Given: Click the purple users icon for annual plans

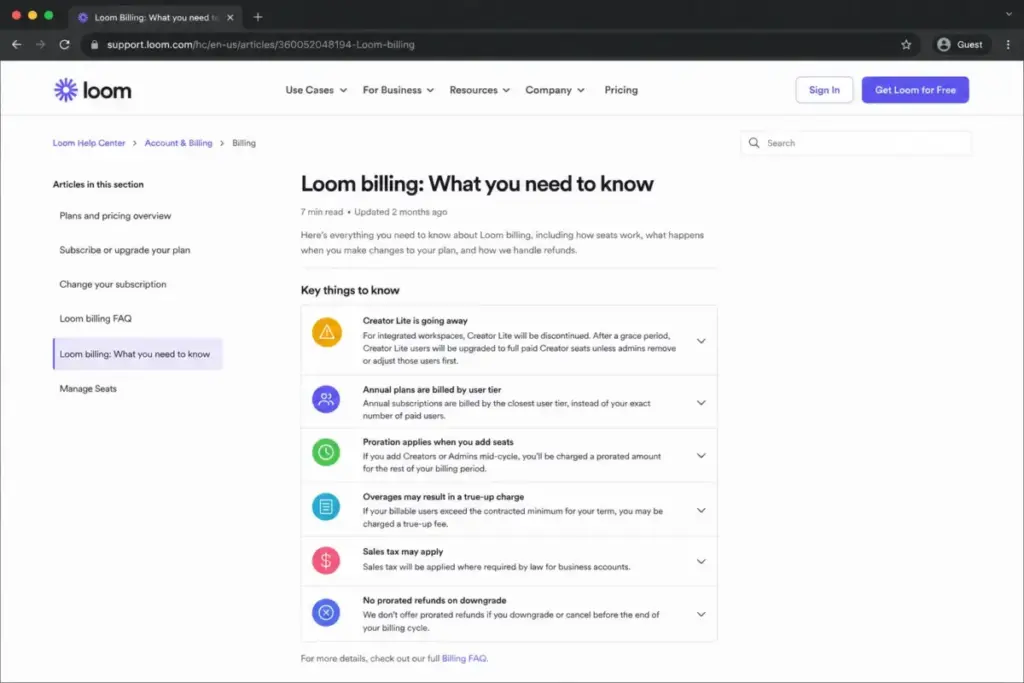Looking at the screenshot, I should 326,399.
